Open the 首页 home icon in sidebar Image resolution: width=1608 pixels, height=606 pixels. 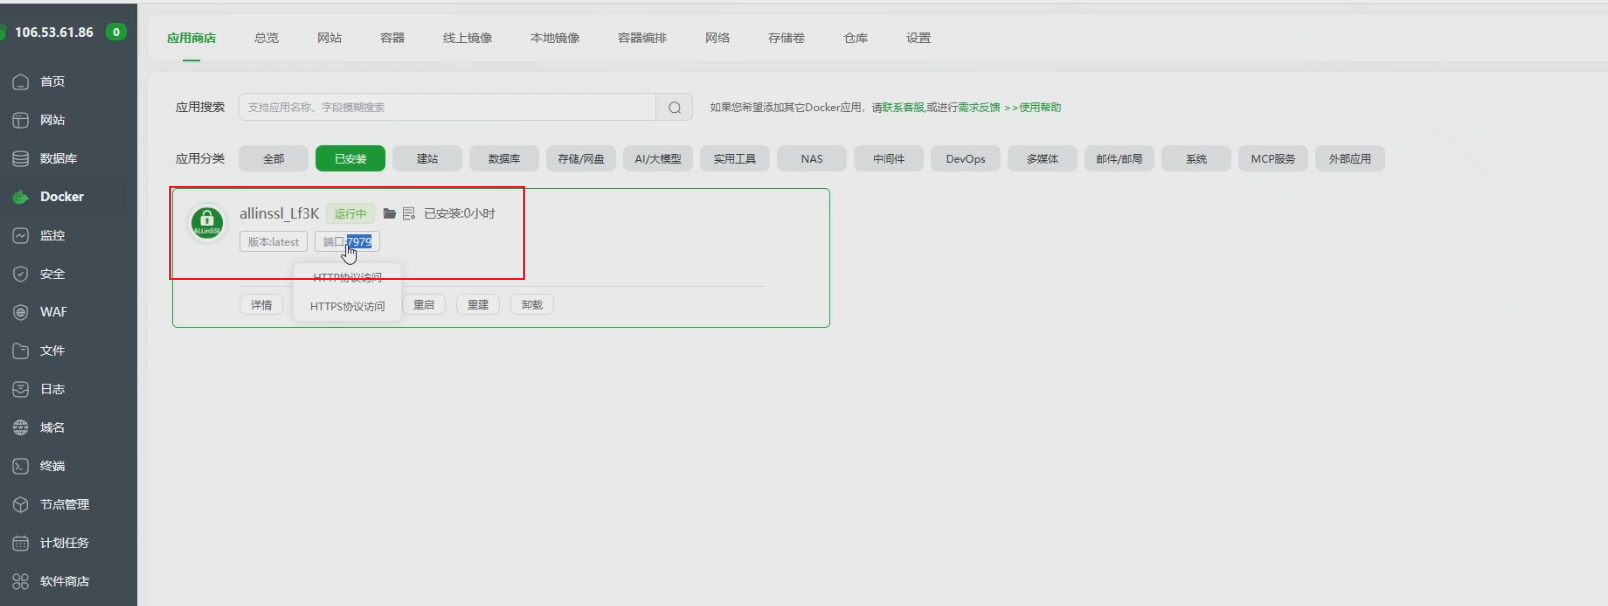pyautogui.click(x=20, y=82)
